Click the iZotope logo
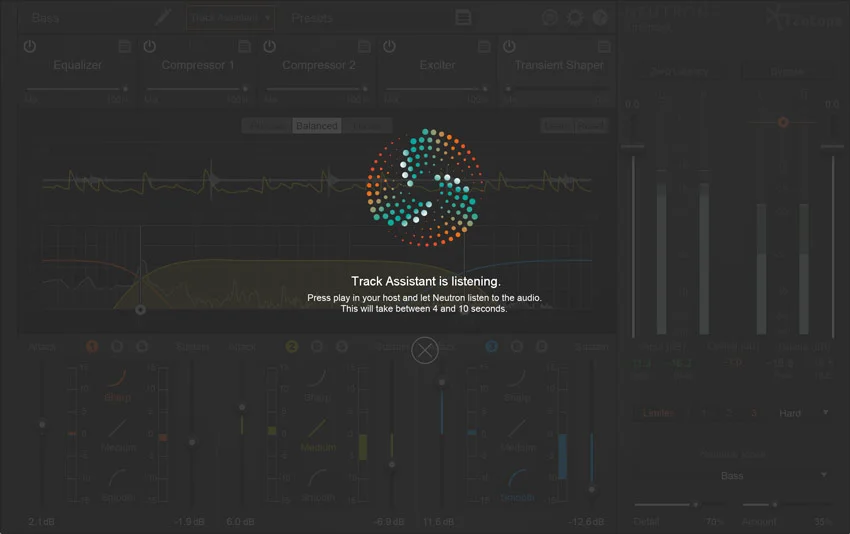Image resolution: width=850 pixels, height=534 pixels. (803, 18)
